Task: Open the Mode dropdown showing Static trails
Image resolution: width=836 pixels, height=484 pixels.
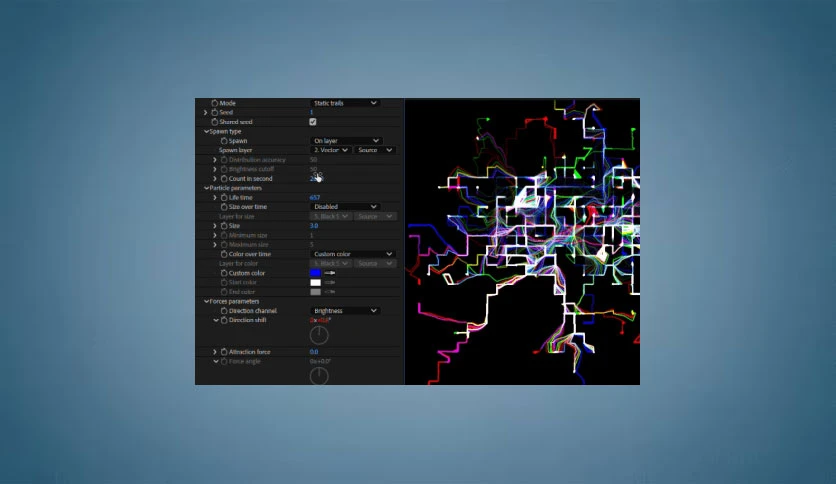Action: point(344,103)
